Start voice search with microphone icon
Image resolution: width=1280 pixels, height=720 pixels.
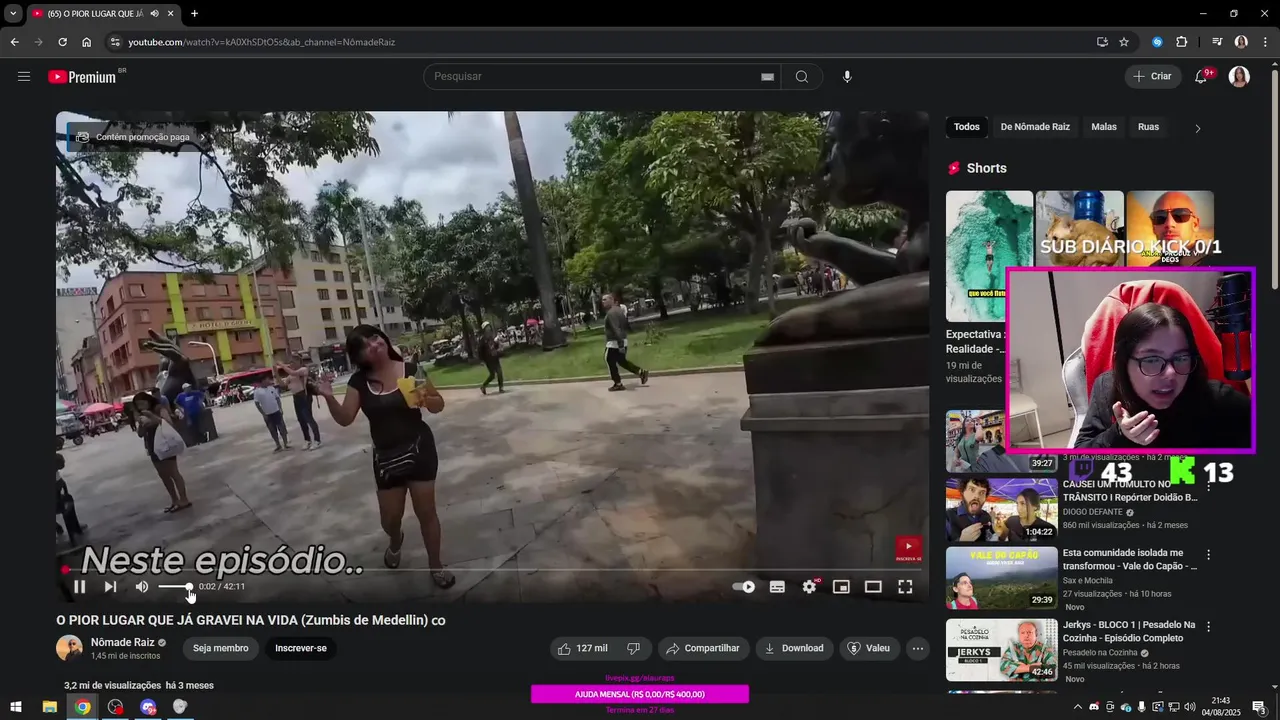coord(847,77)
